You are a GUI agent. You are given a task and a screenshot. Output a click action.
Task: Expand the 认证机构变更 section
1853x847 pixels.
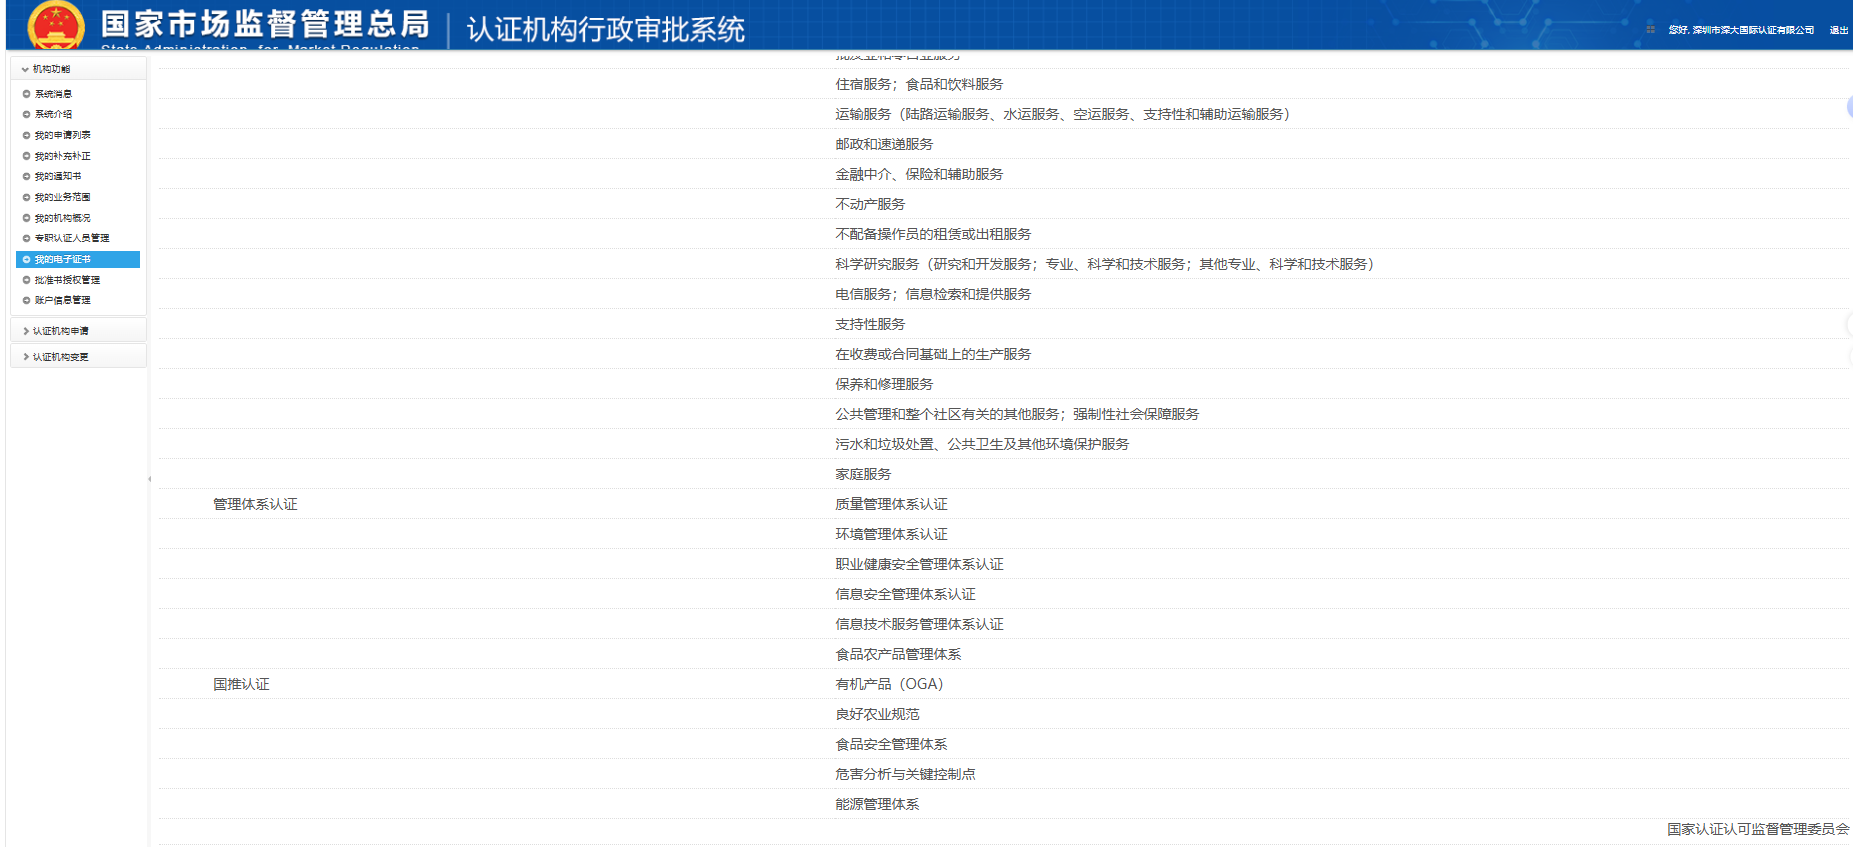[78, 357]
